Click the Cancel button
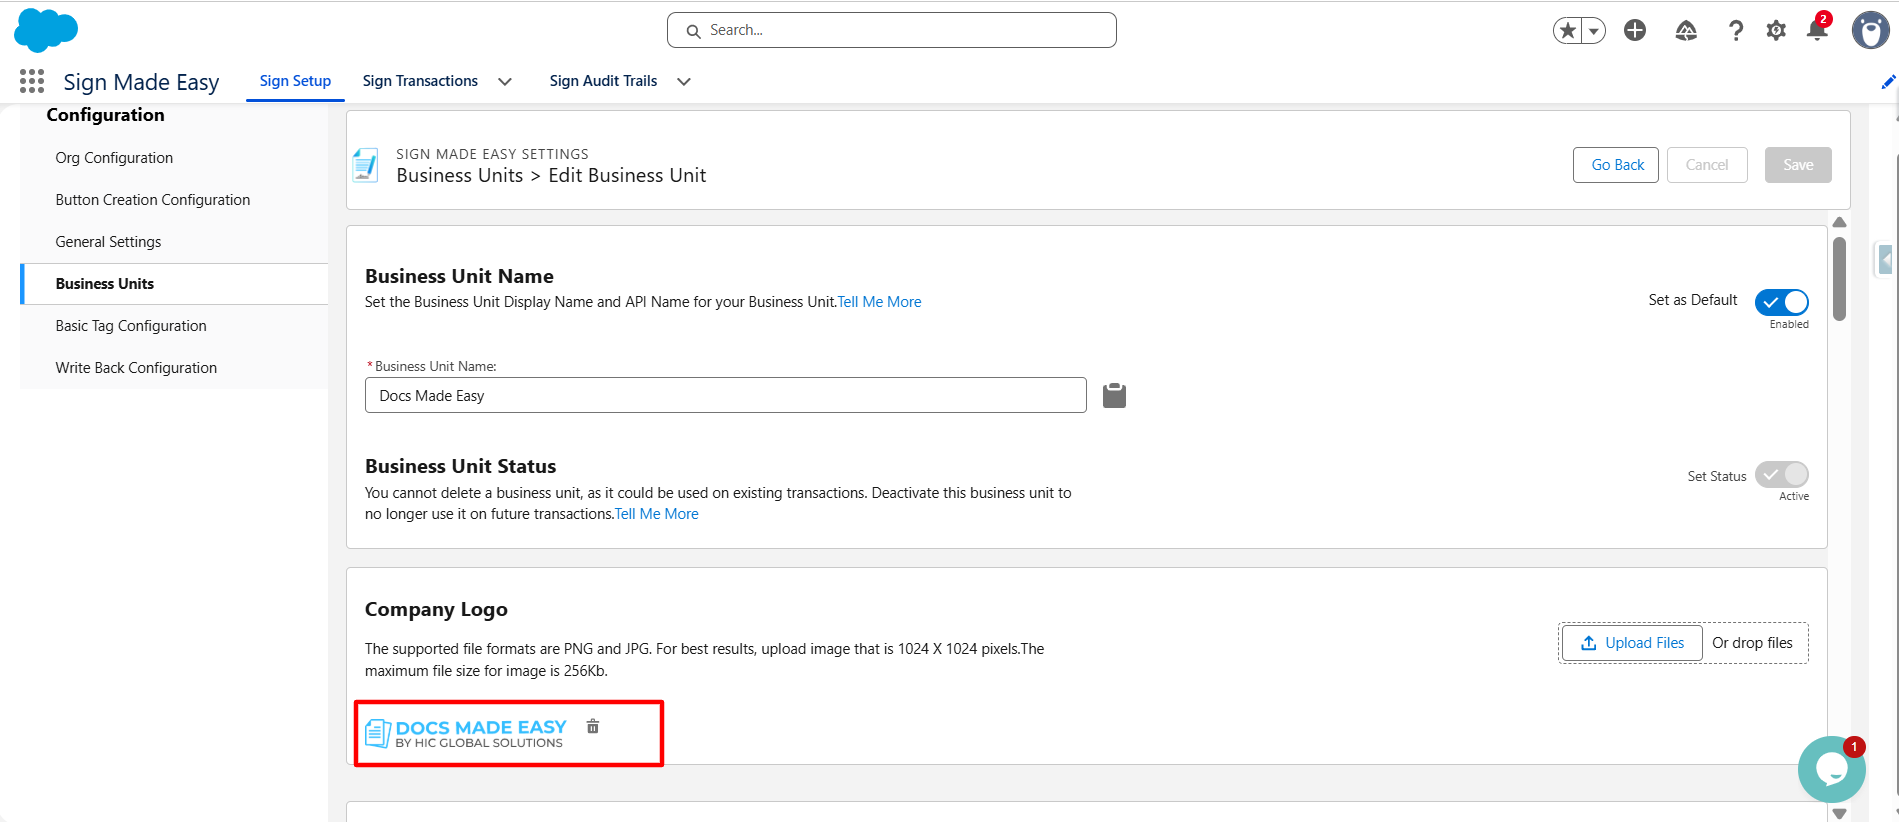Image resolution: width=1899 pixels, height=822 pixels. [x=1707, y=165]
